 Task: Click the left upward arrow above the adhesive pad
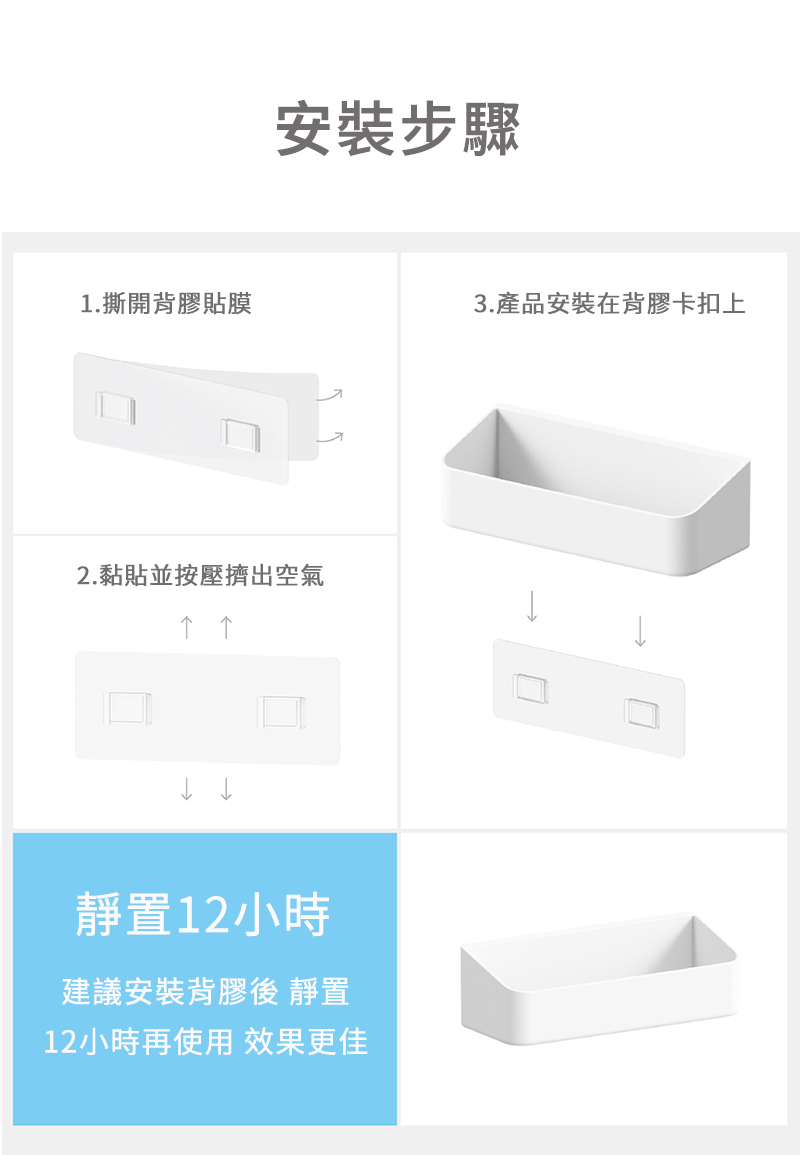(x=187, y=627)
